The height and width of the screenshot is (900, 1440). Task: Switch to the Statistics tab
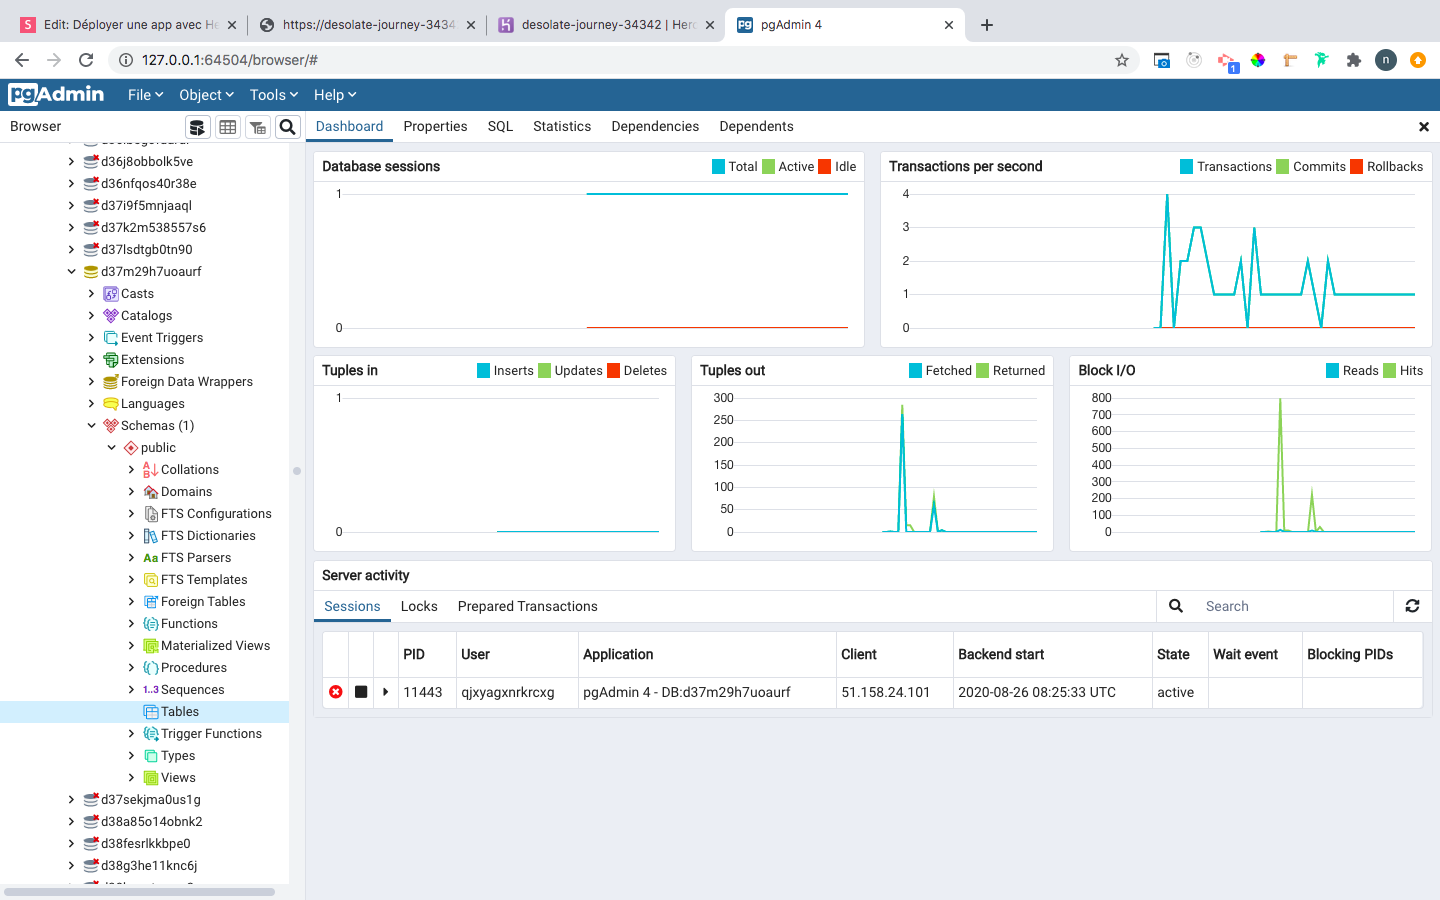[562, 126]
